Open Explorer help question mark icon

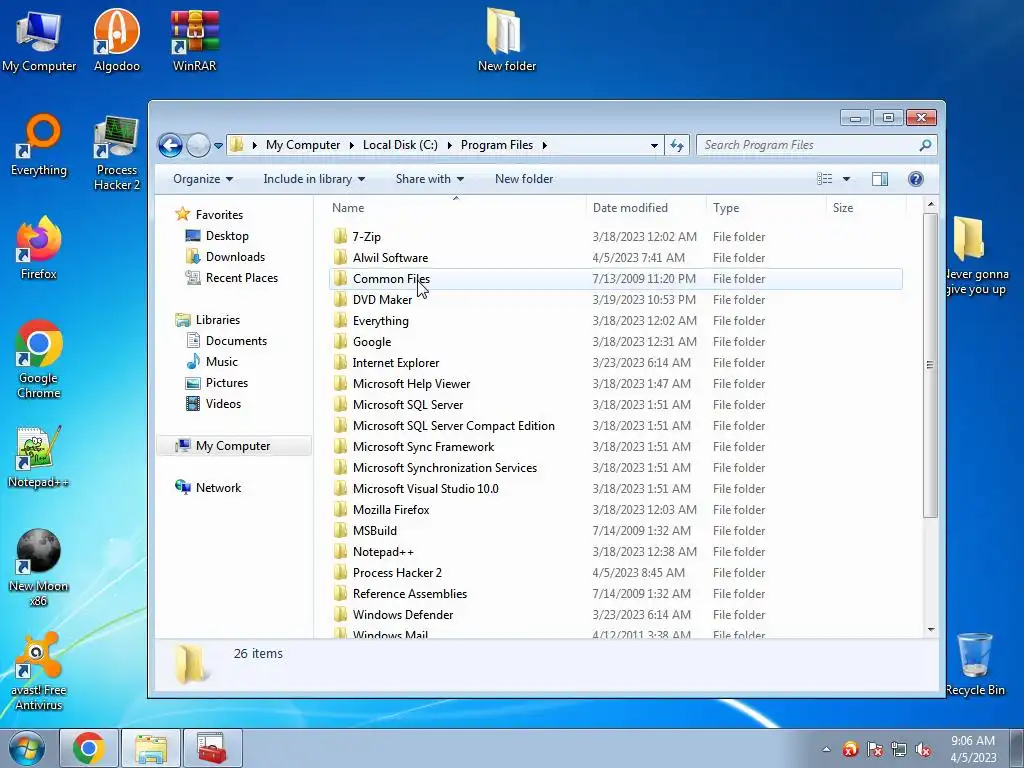[x=916, y=179]
